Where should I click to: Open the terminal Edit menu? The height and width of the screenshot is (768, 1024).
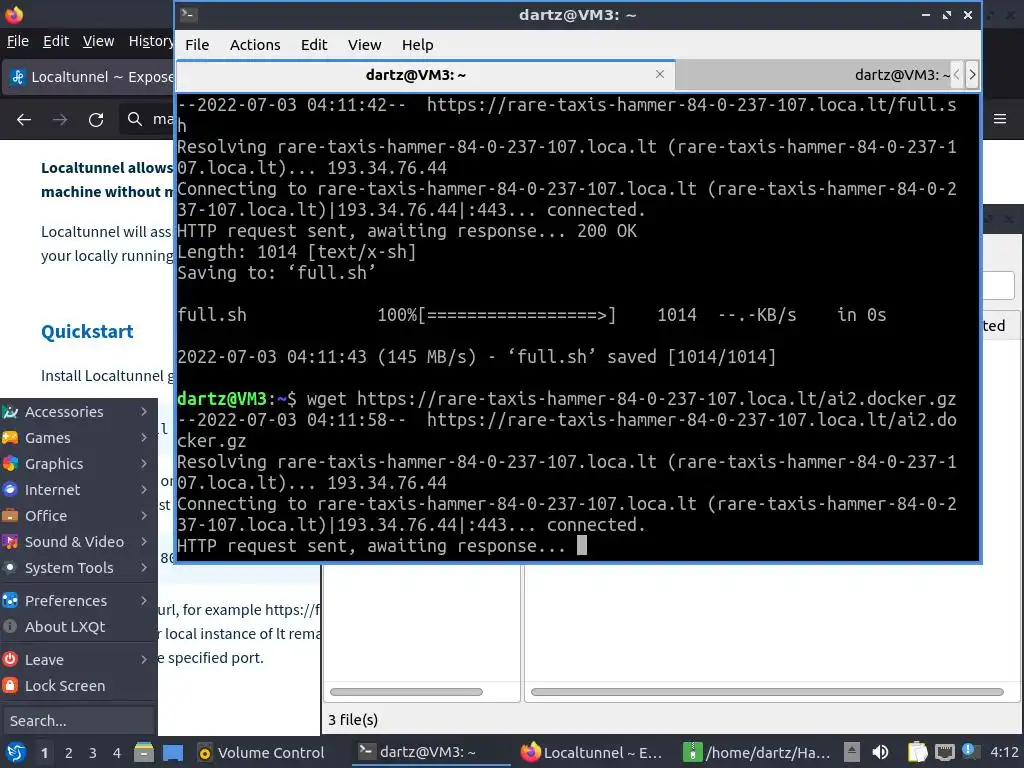313,44
